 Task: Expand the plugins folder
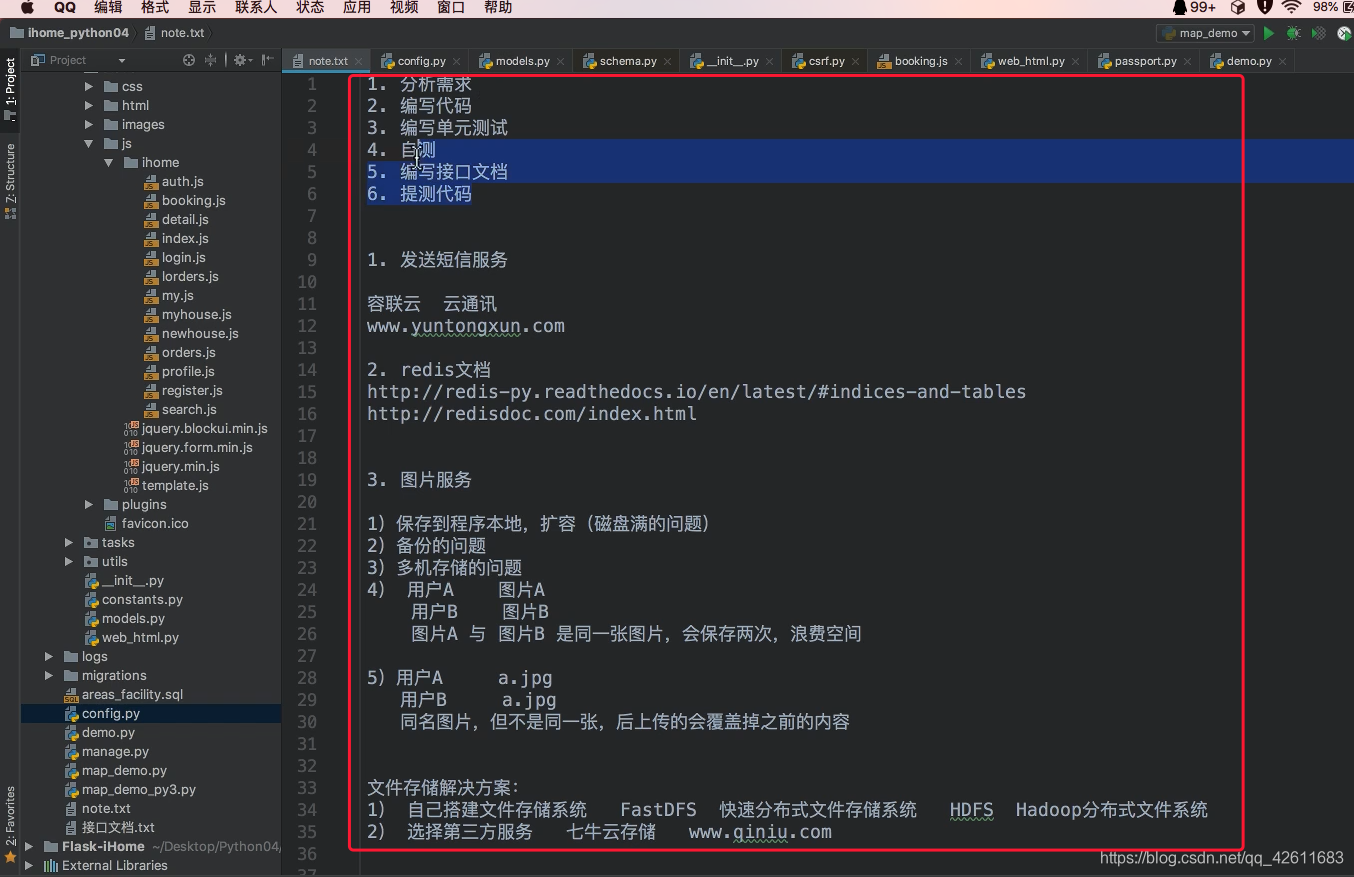tap(89, 505)
